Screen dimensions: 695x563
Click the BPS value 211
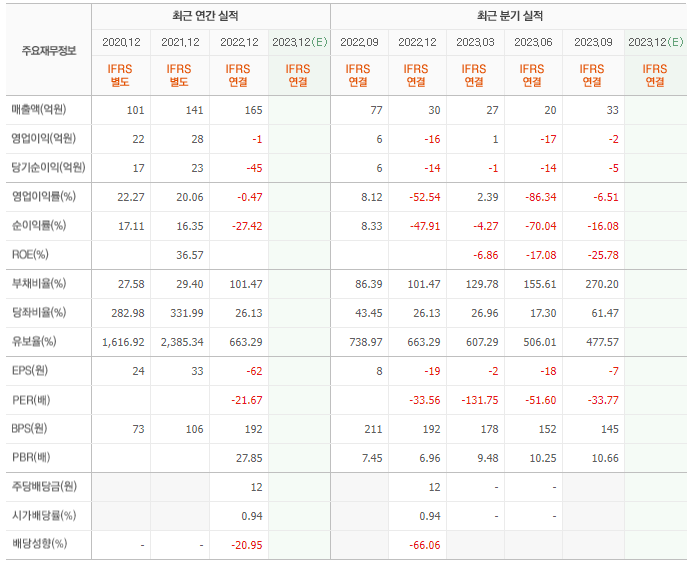coord(373,429)
